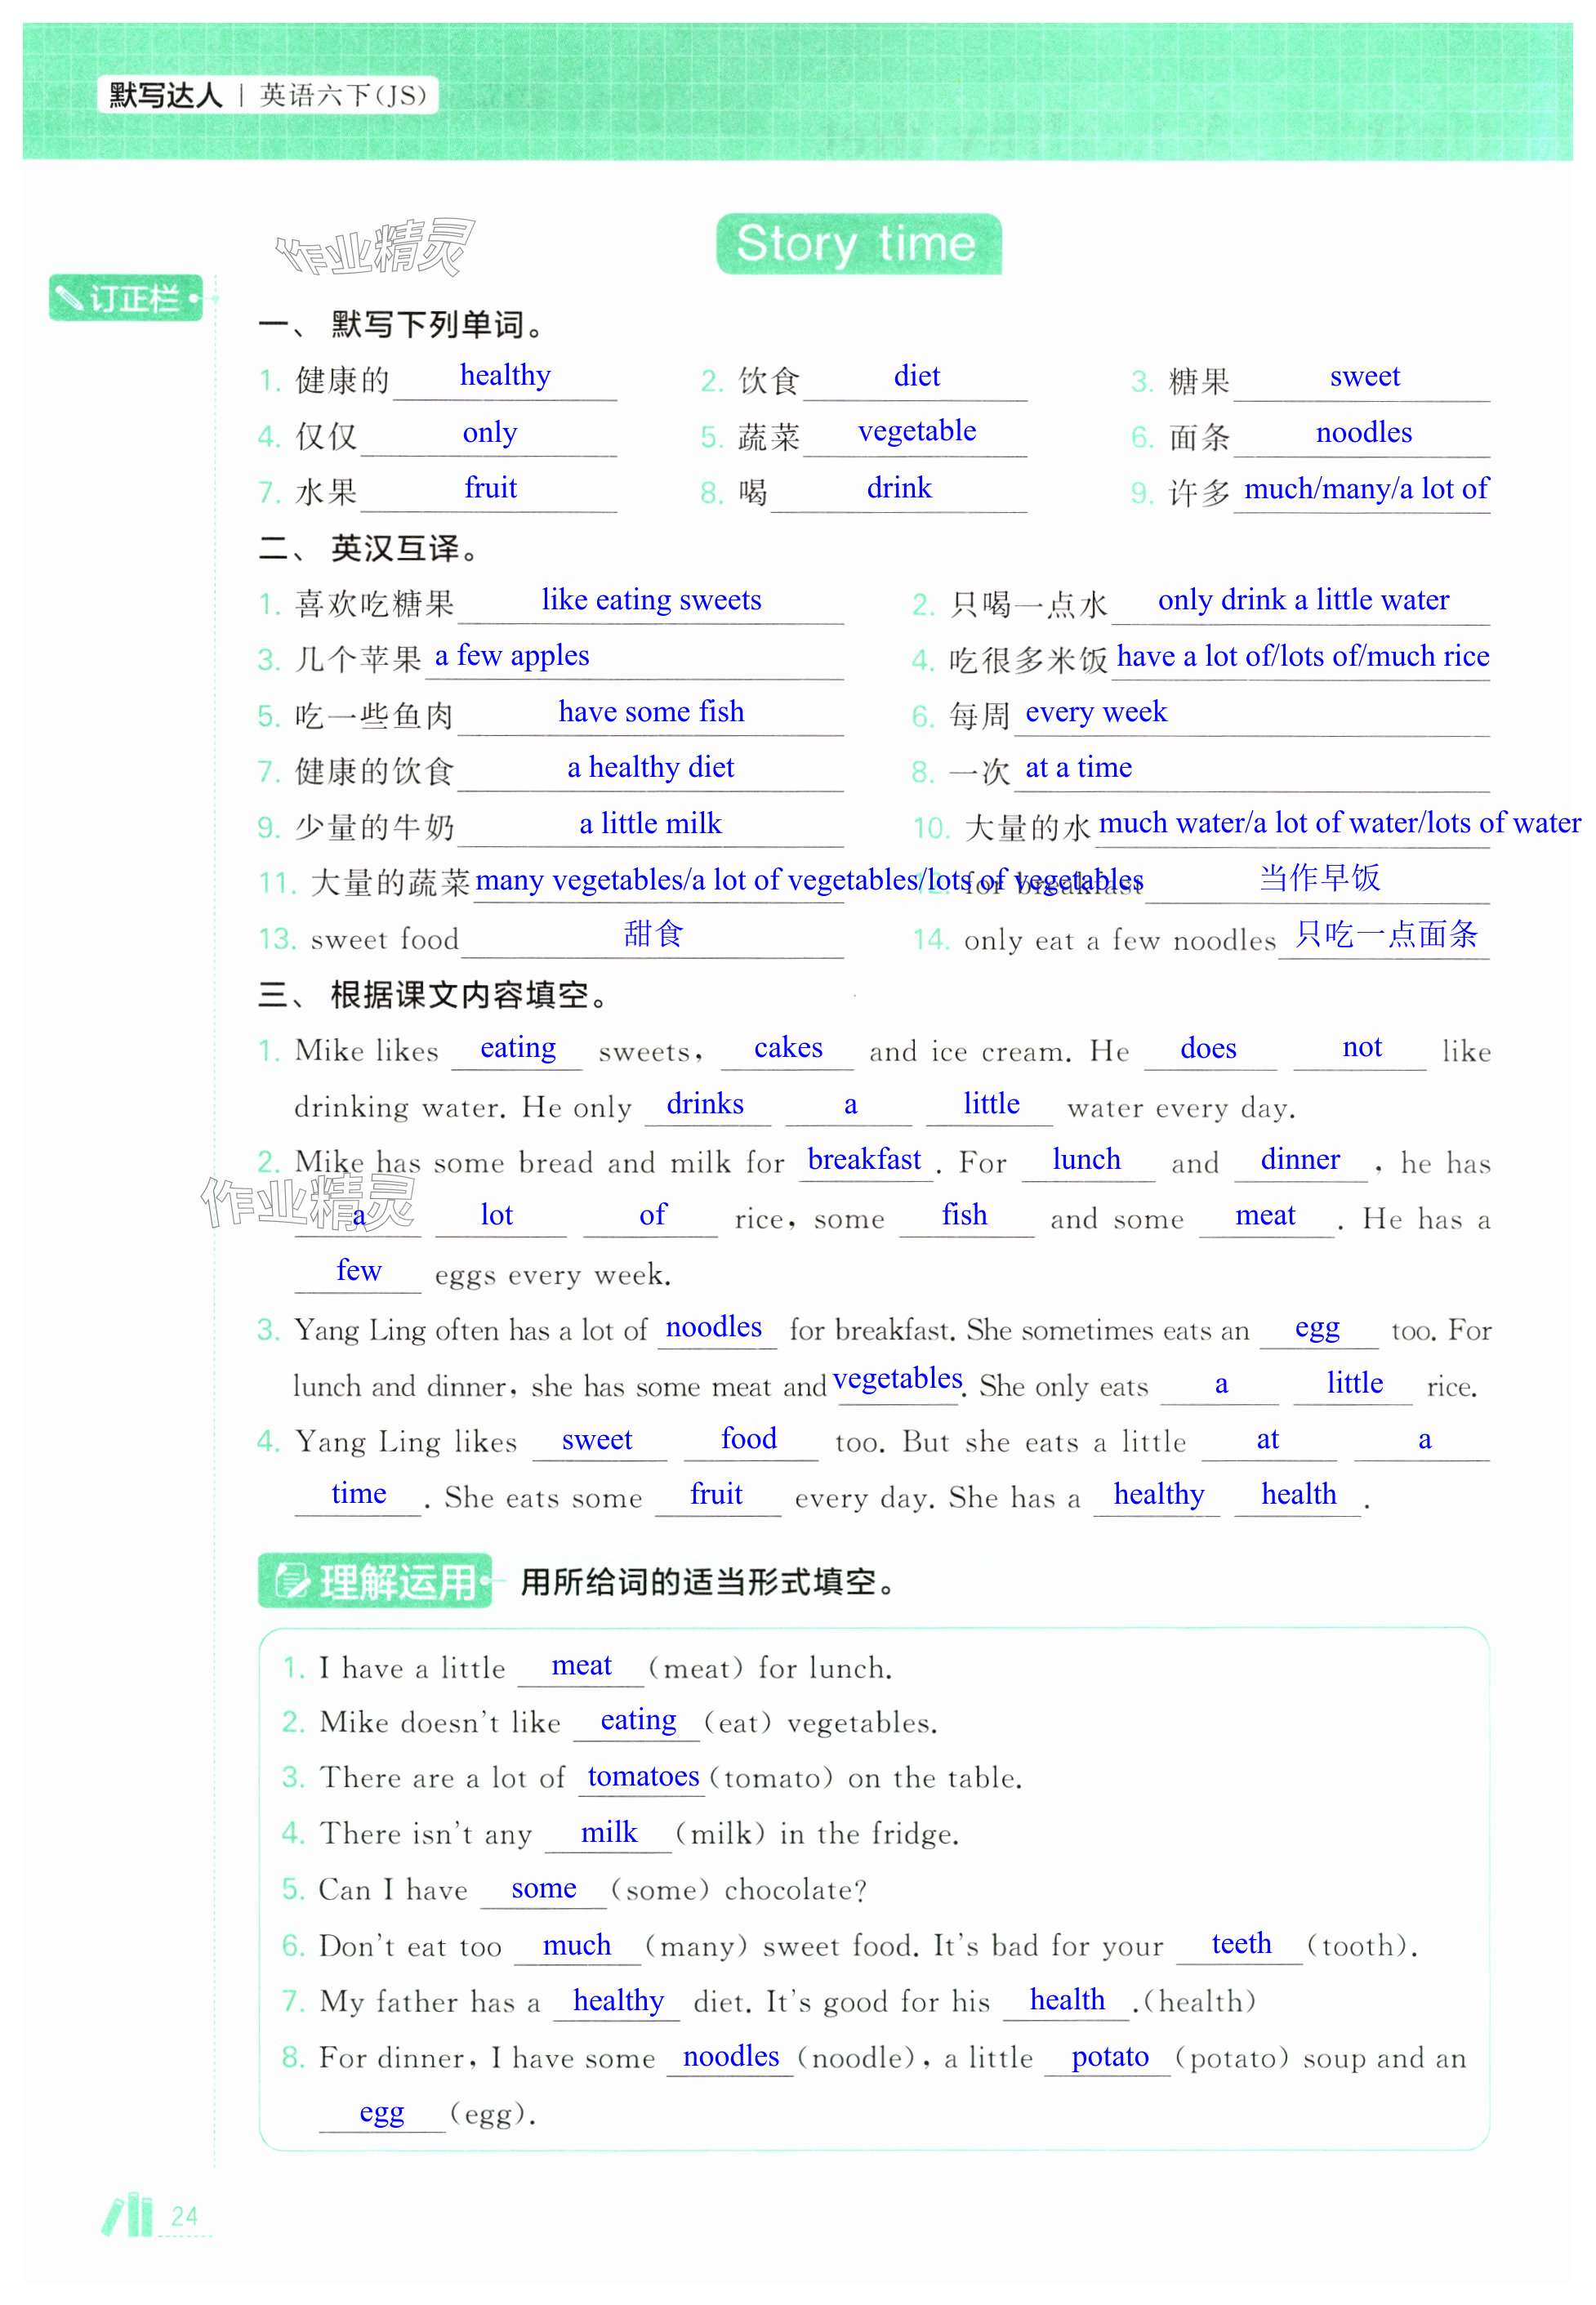Click the answer 'teeth' before (tooth)
Viewport: 1596px width, 2305px height.
click(x=1241, y=1943)
